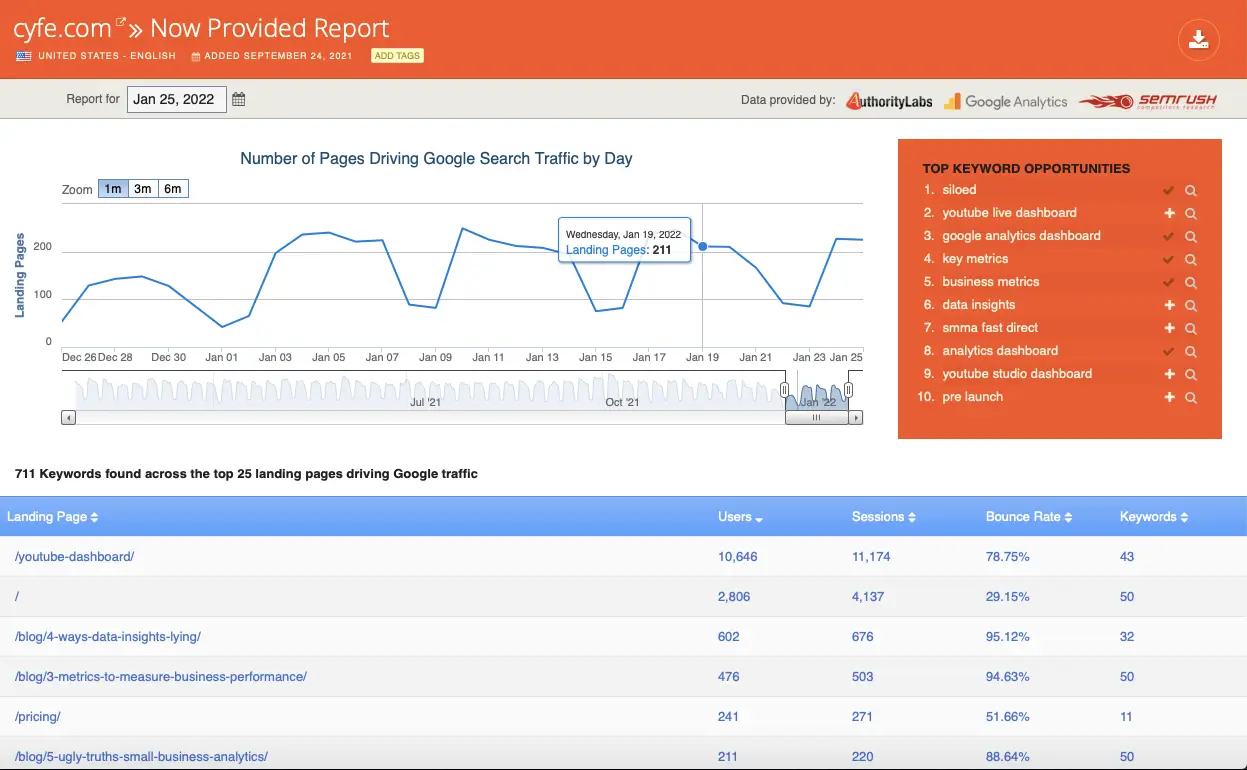Toggle checkmark for siloed keyword
The image size is (1247, 770).
tap(1168, 190)
